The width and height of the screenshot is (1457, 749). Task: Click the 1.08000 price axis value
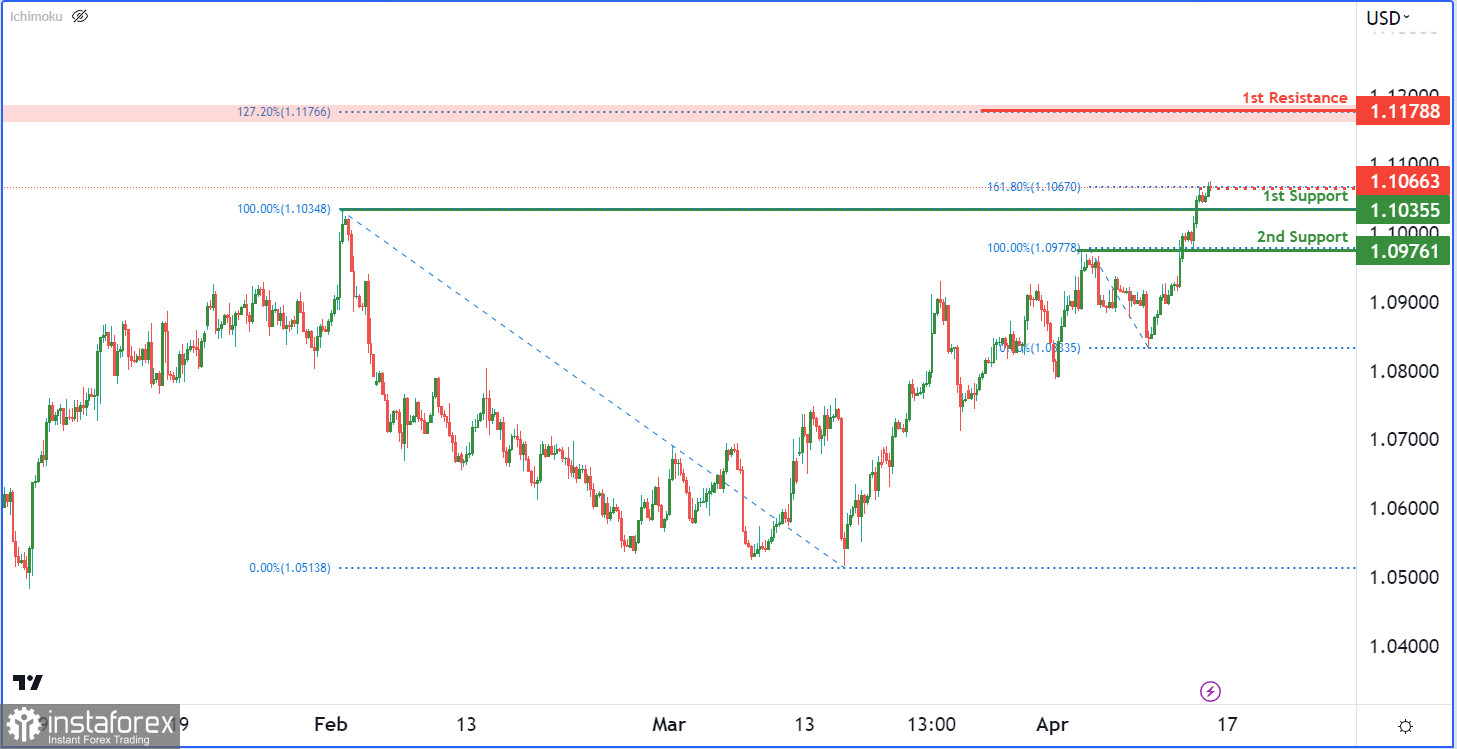[x=1403, y=371]
